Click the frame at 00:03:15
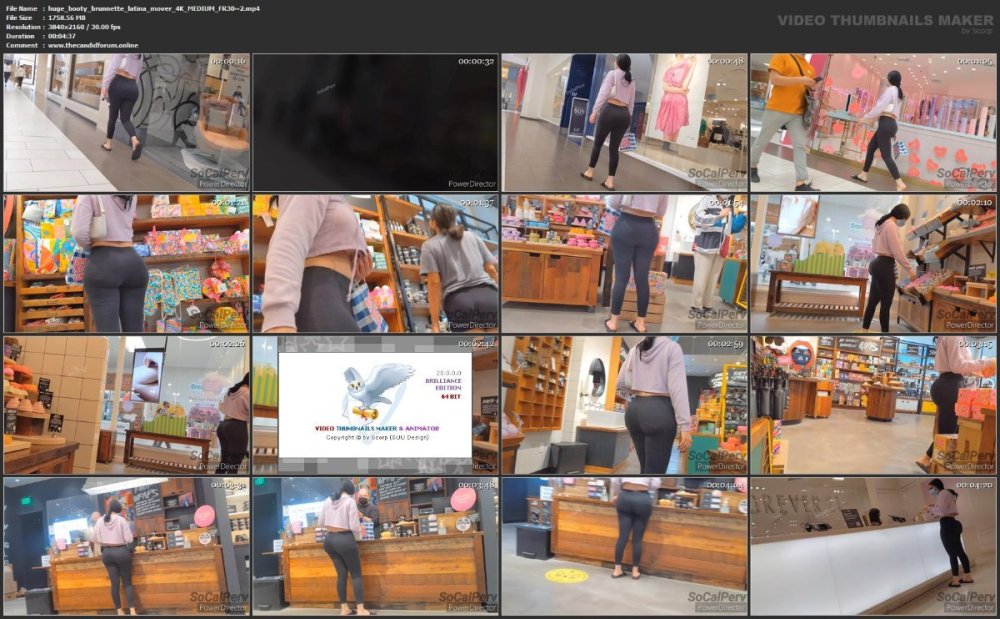 (873, 405)
